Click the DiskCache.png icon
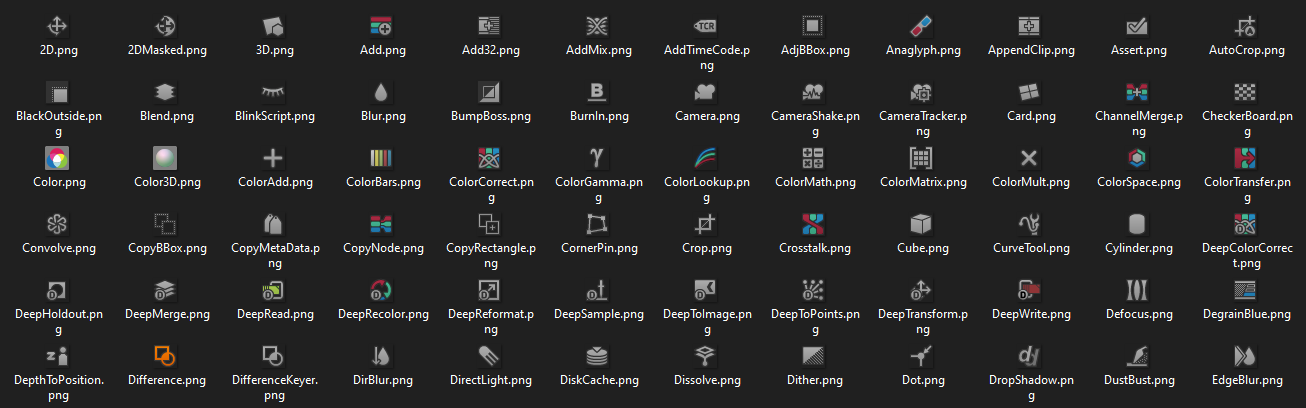This screenshot has width=1306, height=408. 598,356
